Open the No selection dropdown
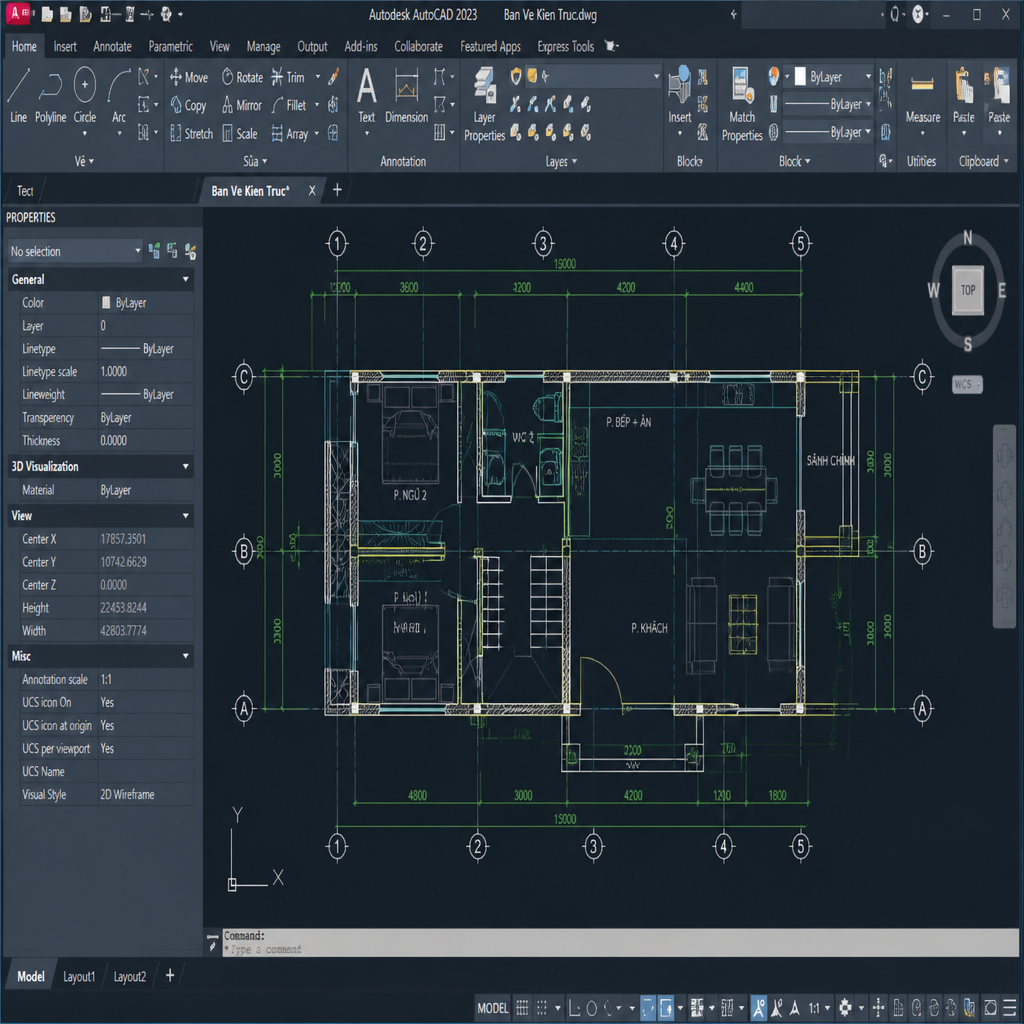Screen dimensions: 1024x1024 75,251
